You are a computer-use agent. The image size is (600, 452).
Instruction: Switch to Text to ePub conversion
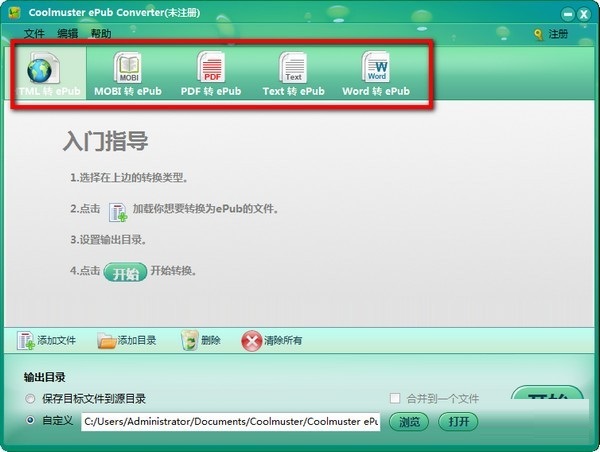[293, 74]
